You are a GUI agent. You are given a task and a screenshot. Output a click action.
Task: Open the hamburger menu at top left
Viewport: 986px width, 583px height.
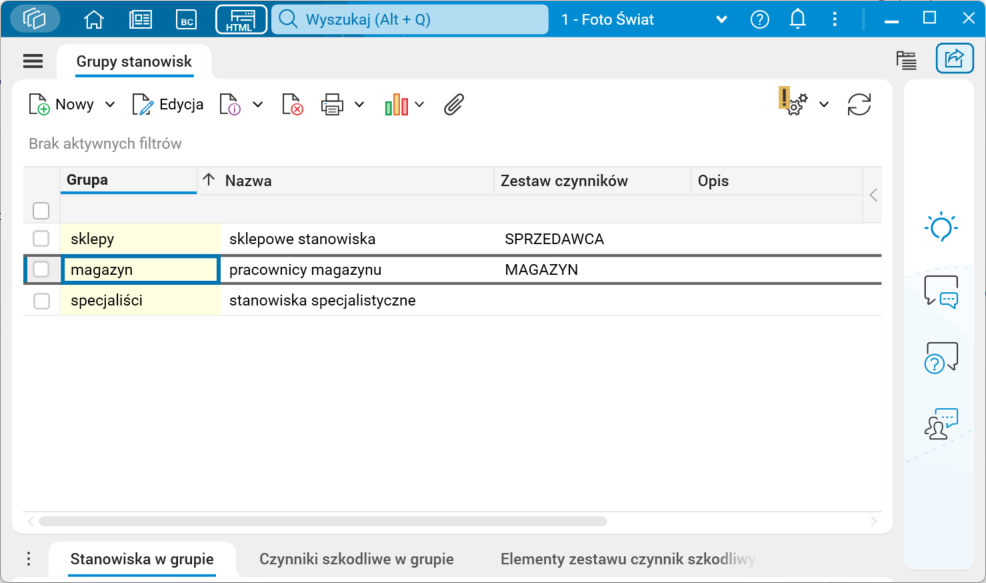33,60
